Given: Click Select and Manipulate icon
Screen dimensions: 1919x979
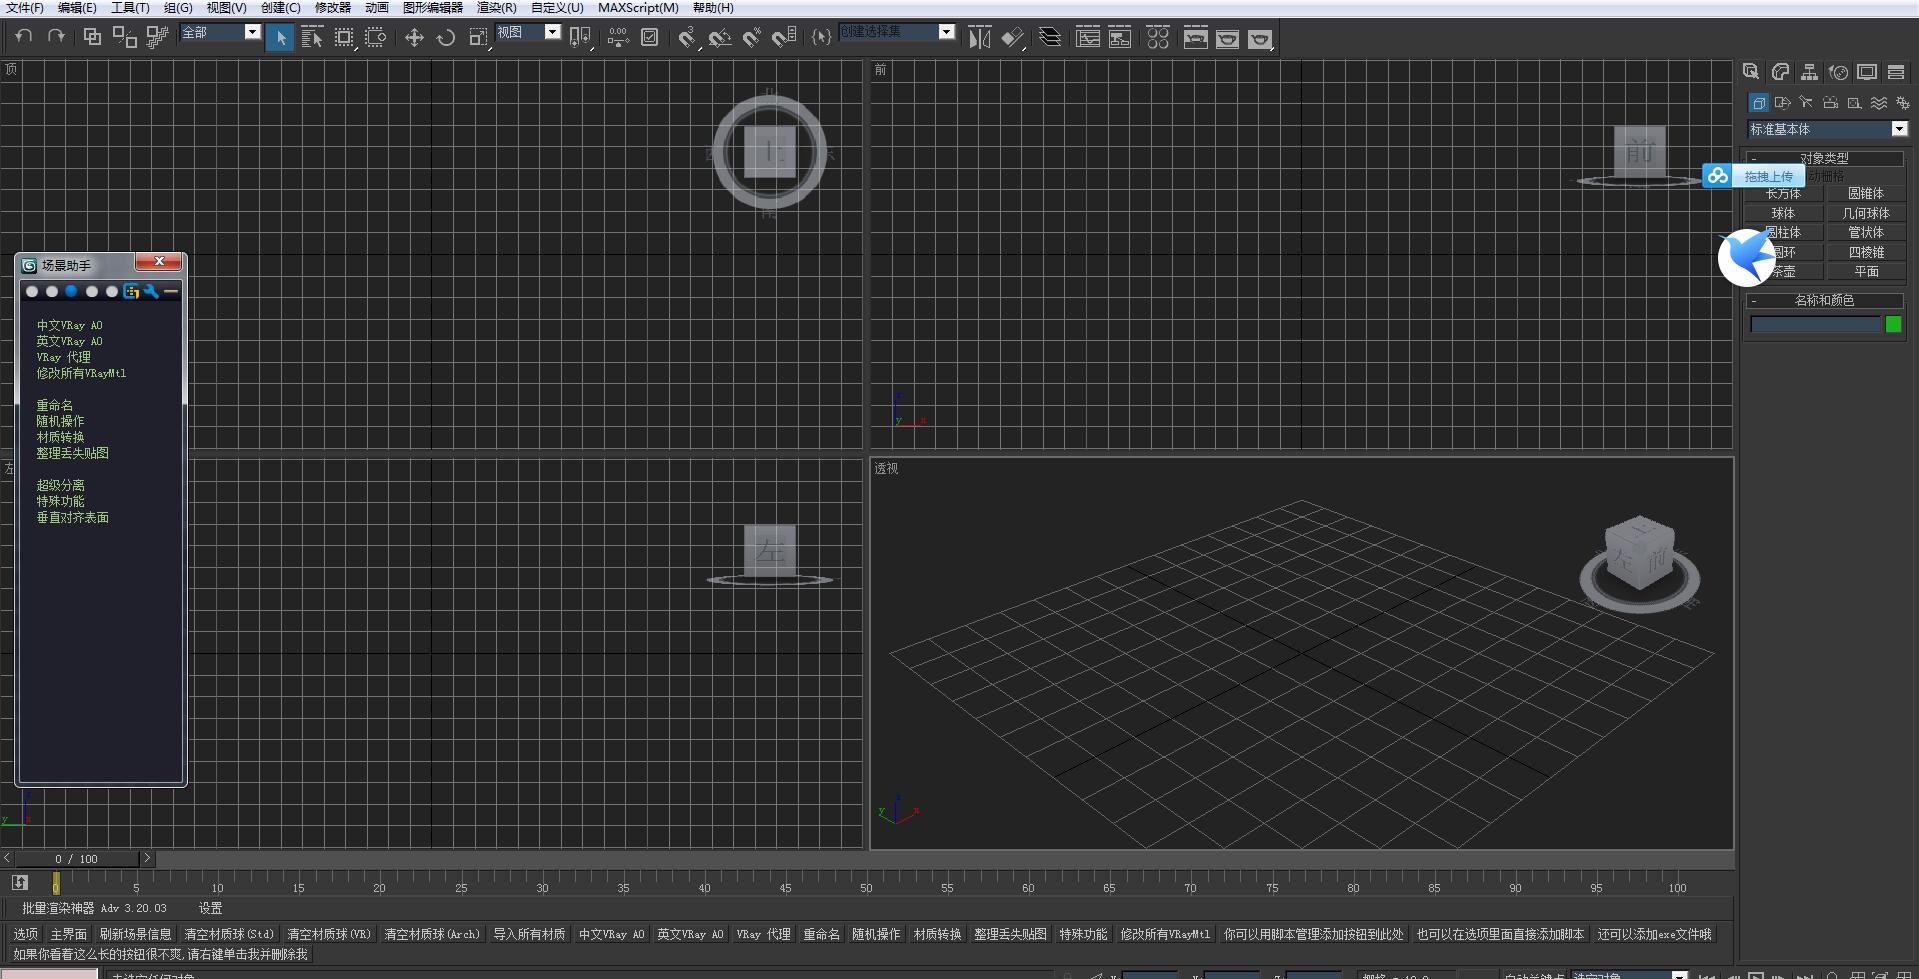Looking at the screenshot, I should coord(618,38).
